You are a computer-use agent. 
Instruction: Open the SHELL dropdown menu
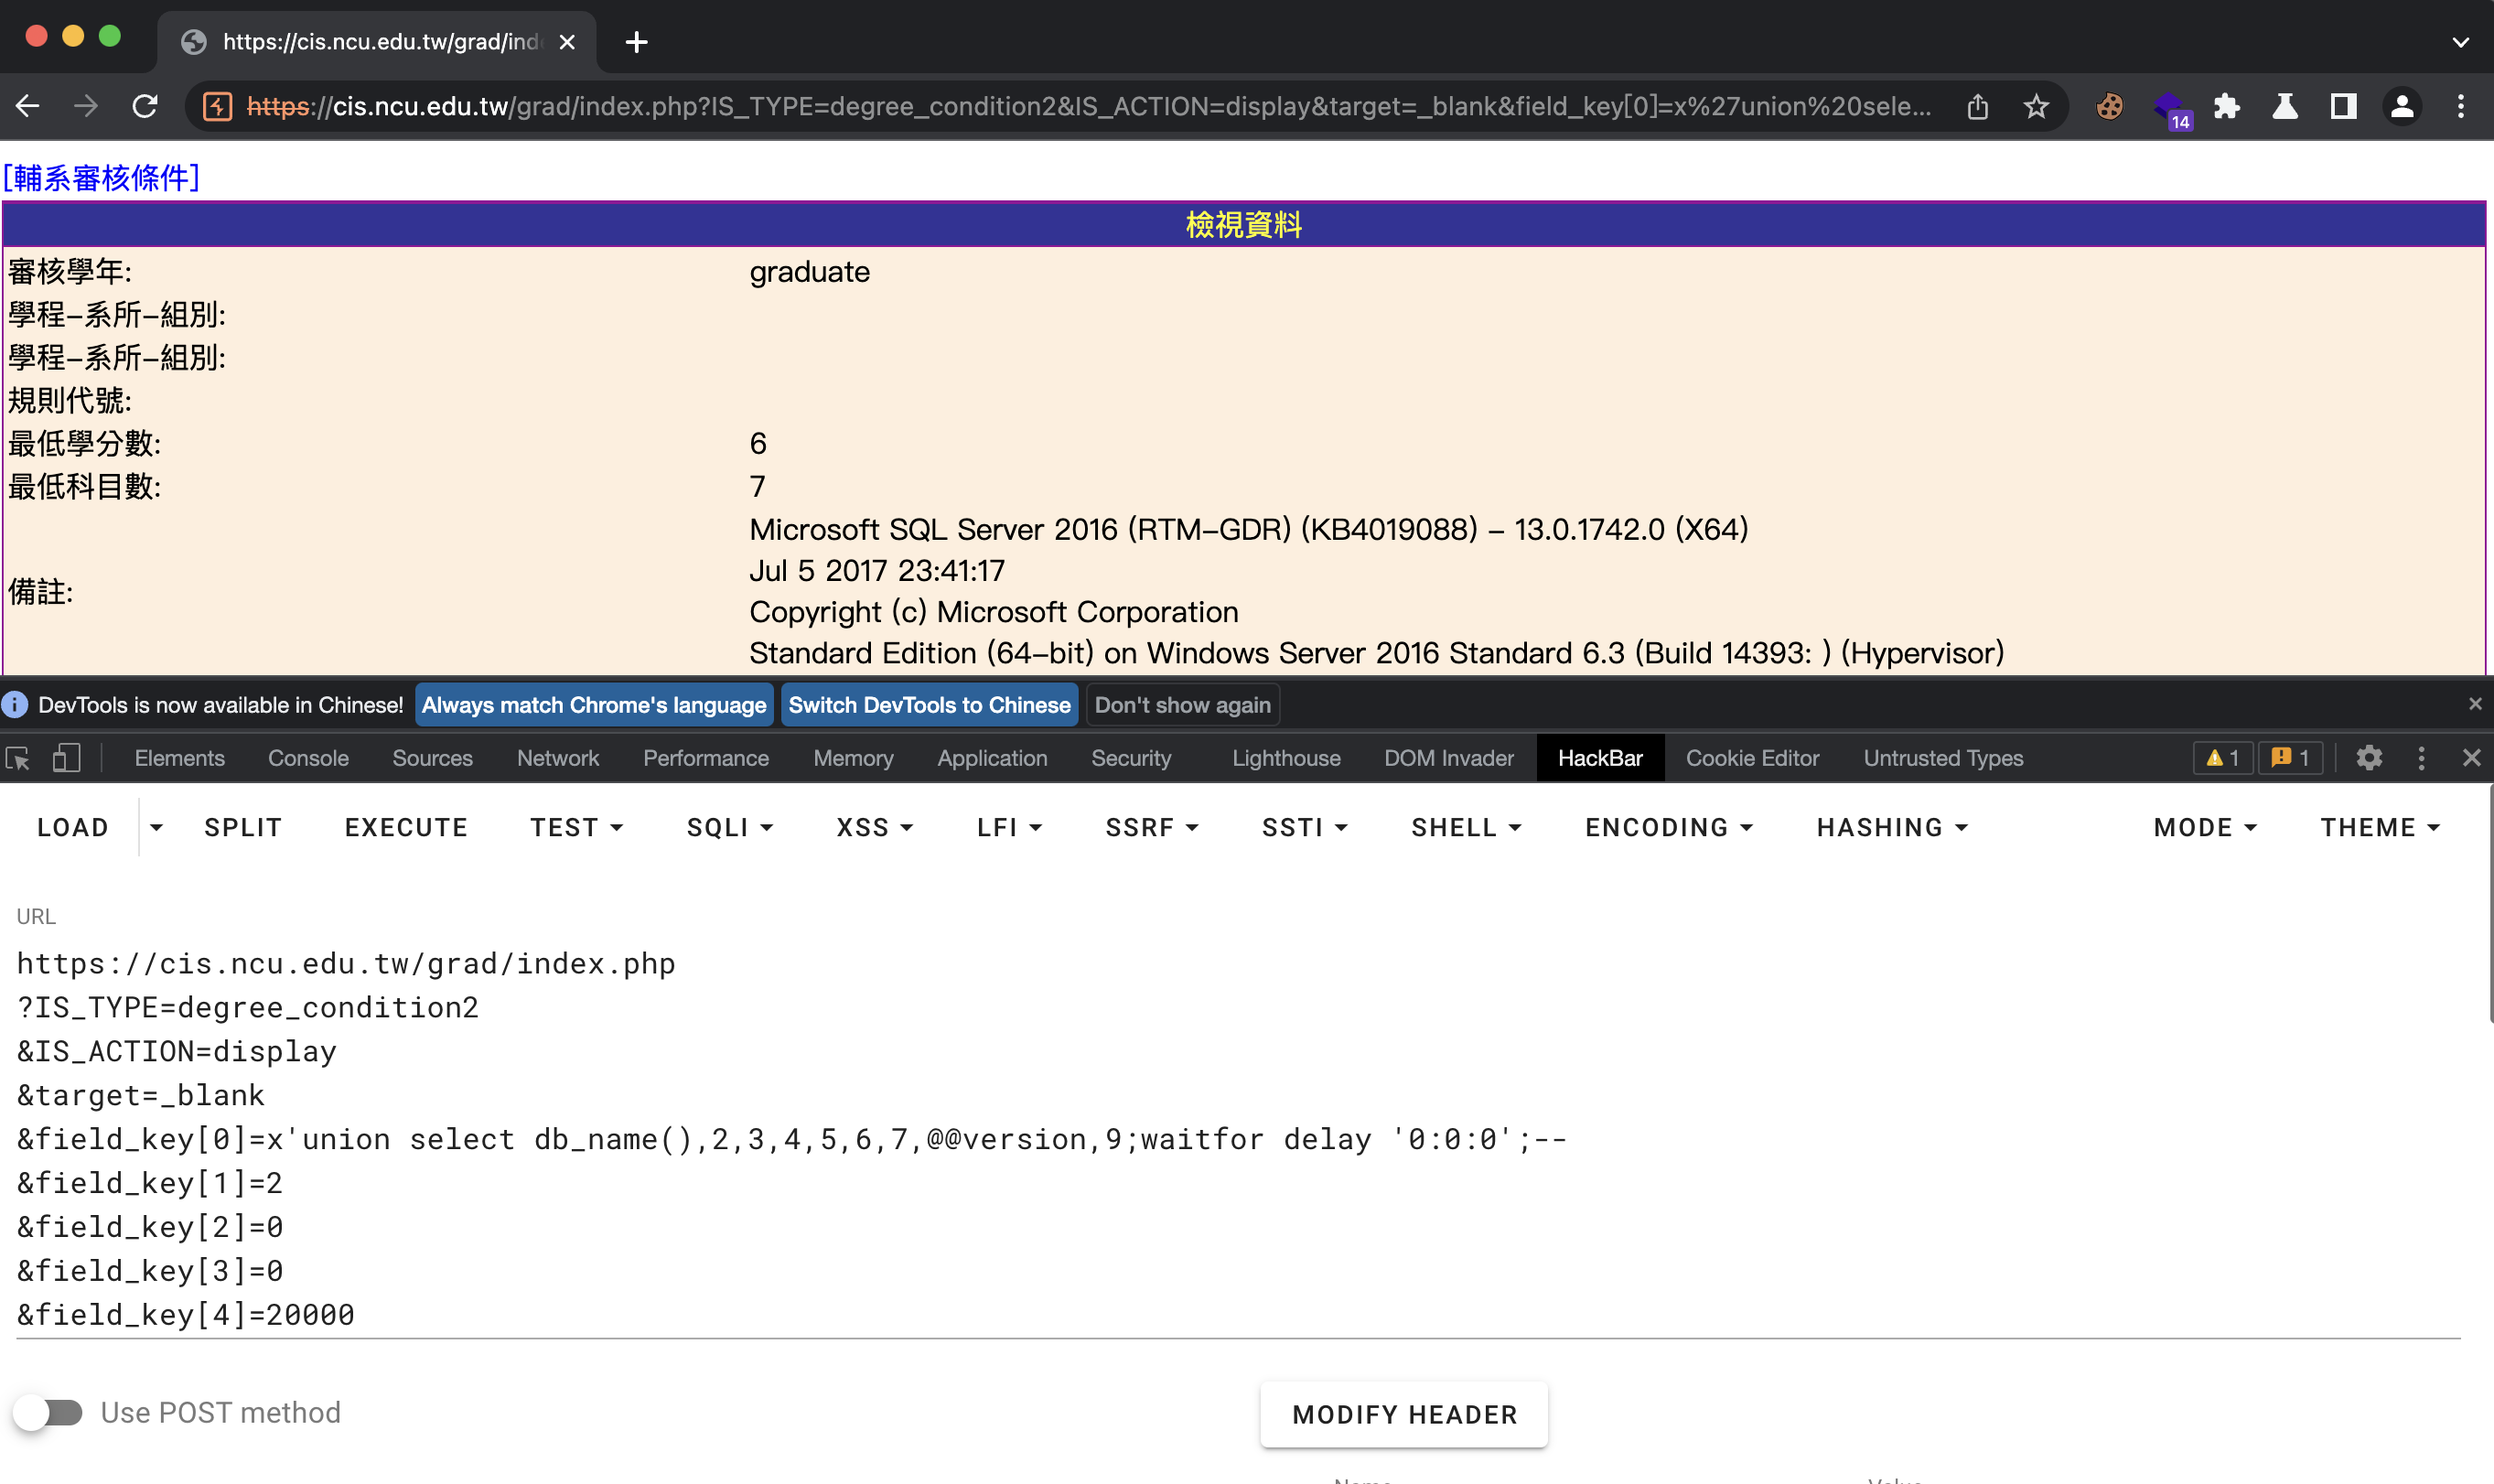pos(1467,827)
